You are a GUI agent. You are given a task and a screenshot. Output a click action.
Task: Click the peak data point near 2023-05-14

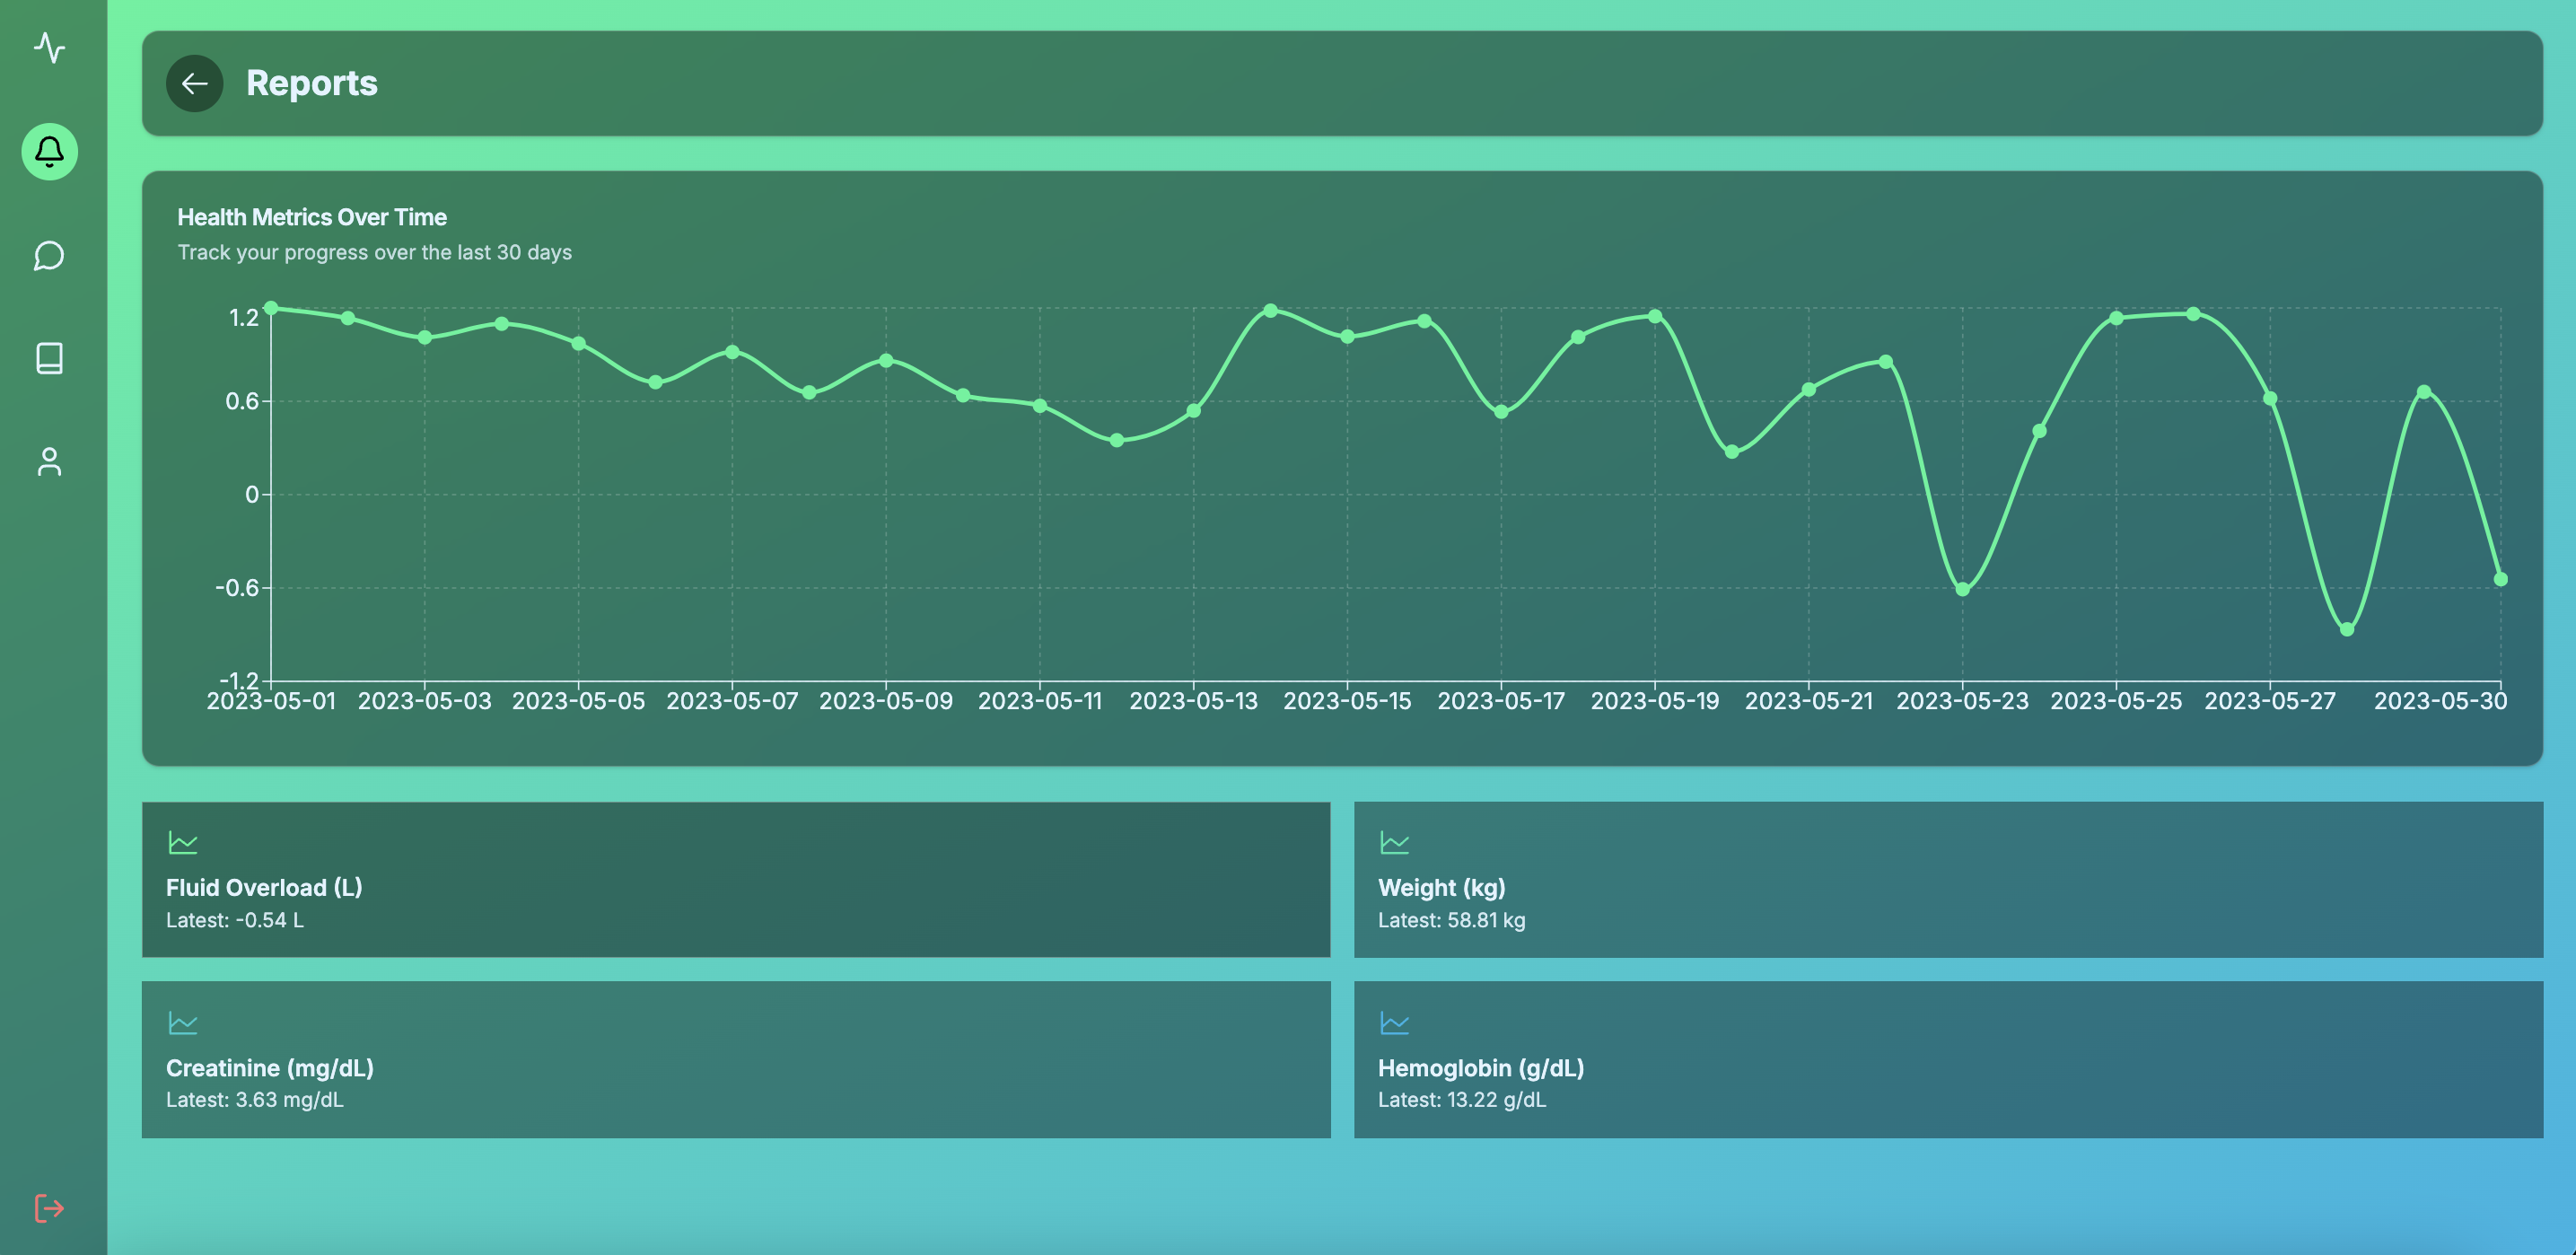tap(1272, 311)
